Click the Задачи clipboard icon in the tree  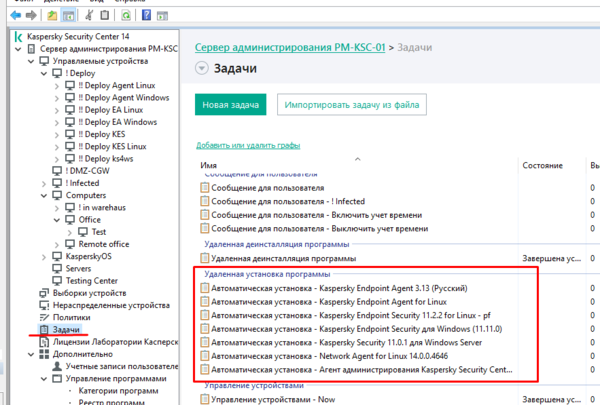coord(44,330)
